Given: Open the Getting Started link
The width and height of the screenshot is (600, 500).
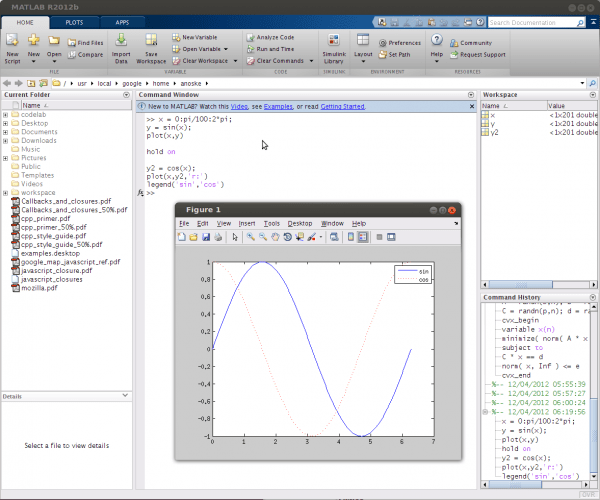Looking at the screenshot, I should (x=342, y=107).
